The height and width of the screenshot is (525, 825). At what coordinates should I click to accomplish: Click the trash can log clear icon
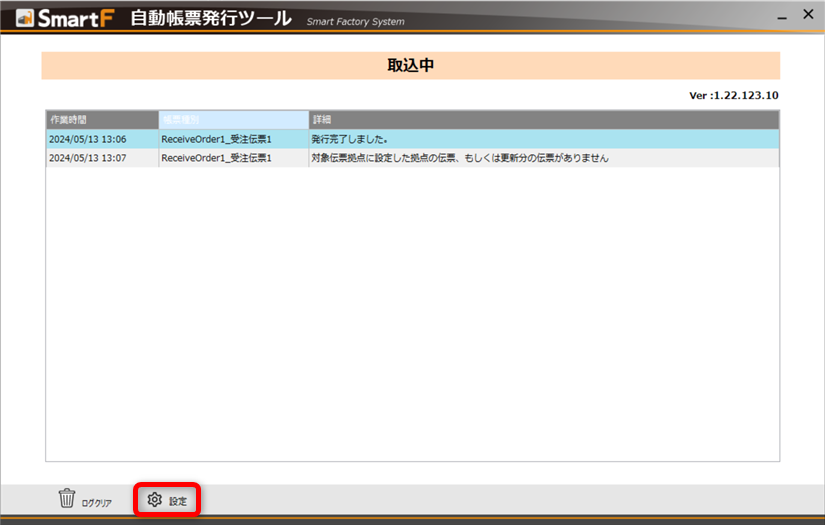[67, 498]
